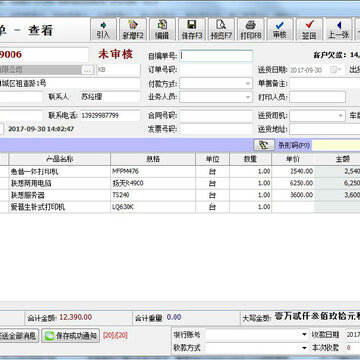Screen dimensions: 360x360
Task: Click the spec cell 扬天R4900
Action: coord(153,183)
